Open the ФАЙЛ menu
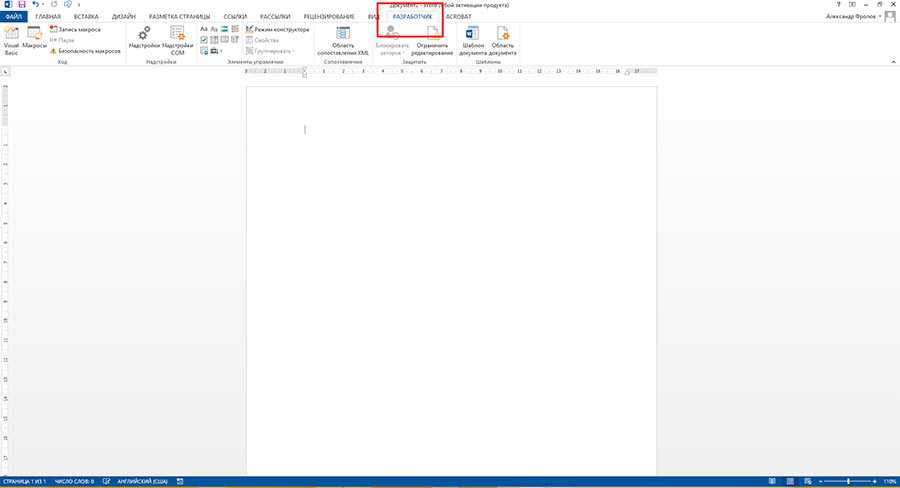Viewport: 900px width, 488px height. coord(15,18)
